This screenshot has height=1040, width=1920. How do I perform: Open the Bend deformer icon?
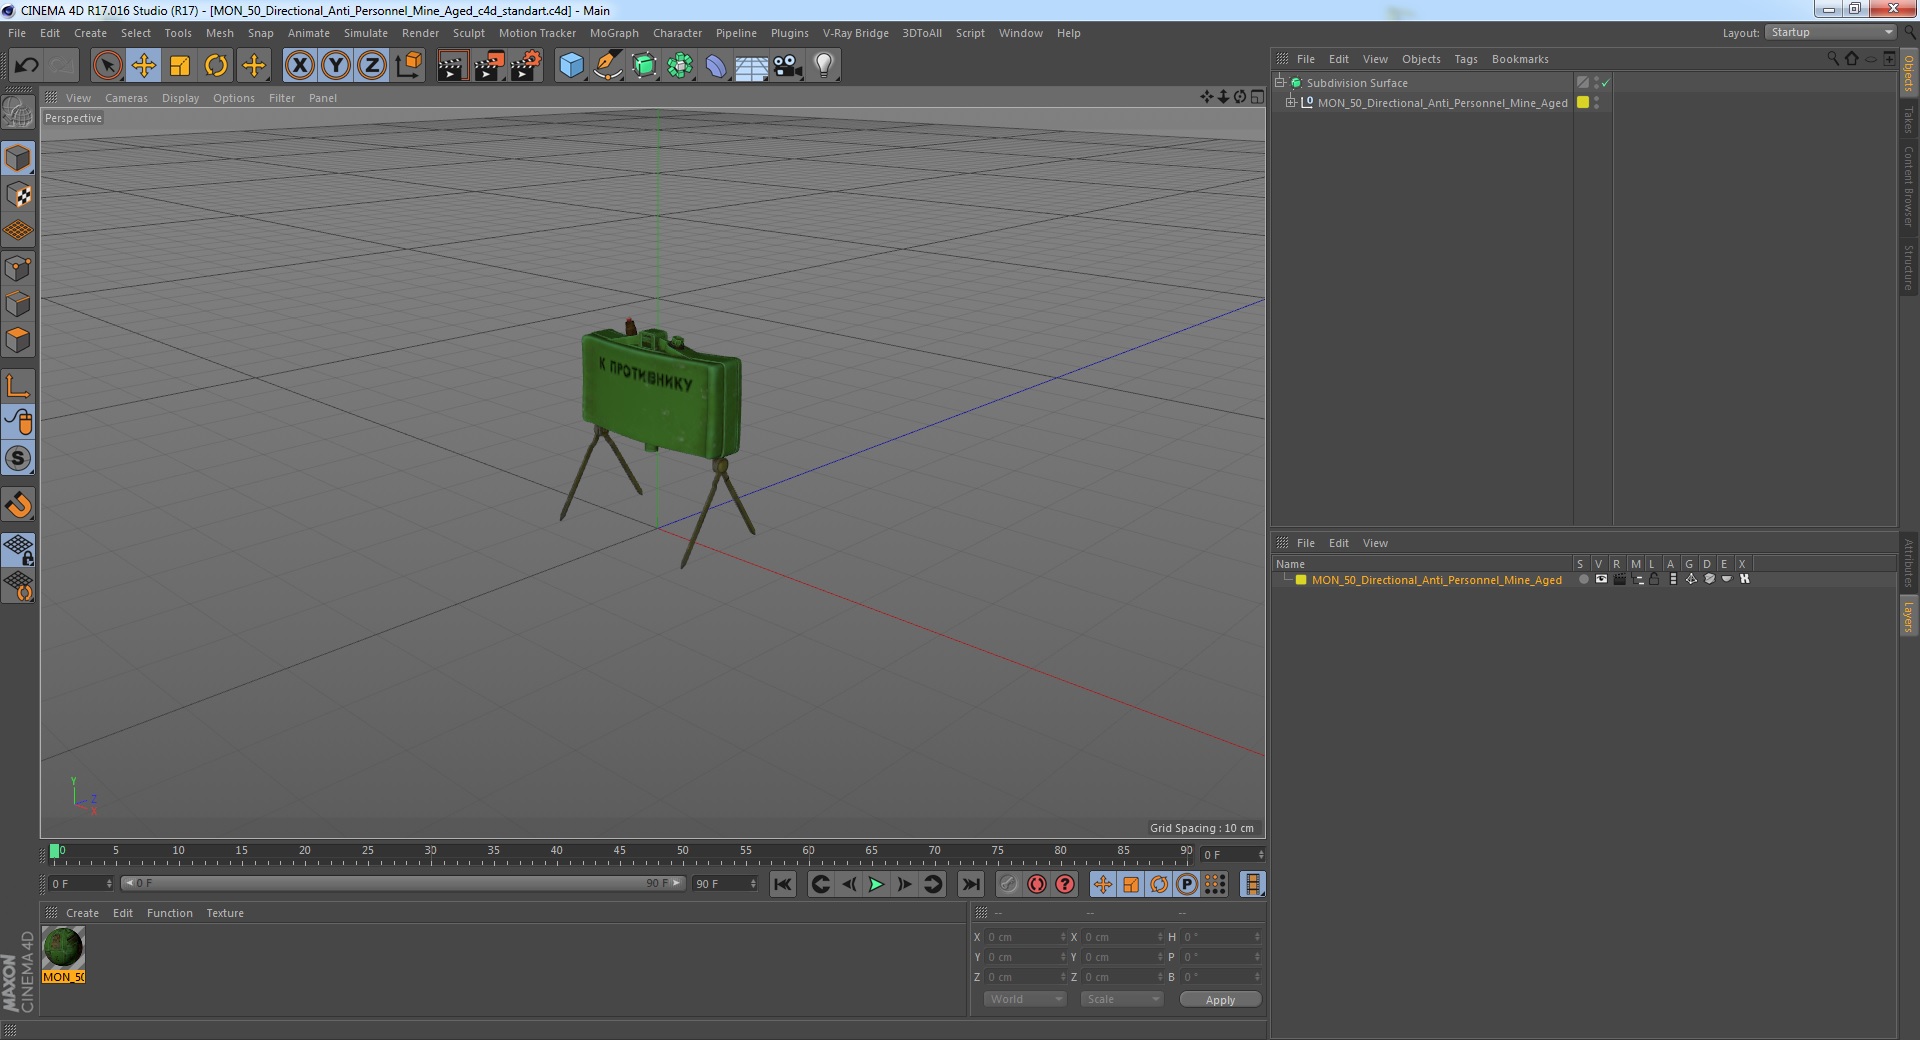click(x=716, y=66)
